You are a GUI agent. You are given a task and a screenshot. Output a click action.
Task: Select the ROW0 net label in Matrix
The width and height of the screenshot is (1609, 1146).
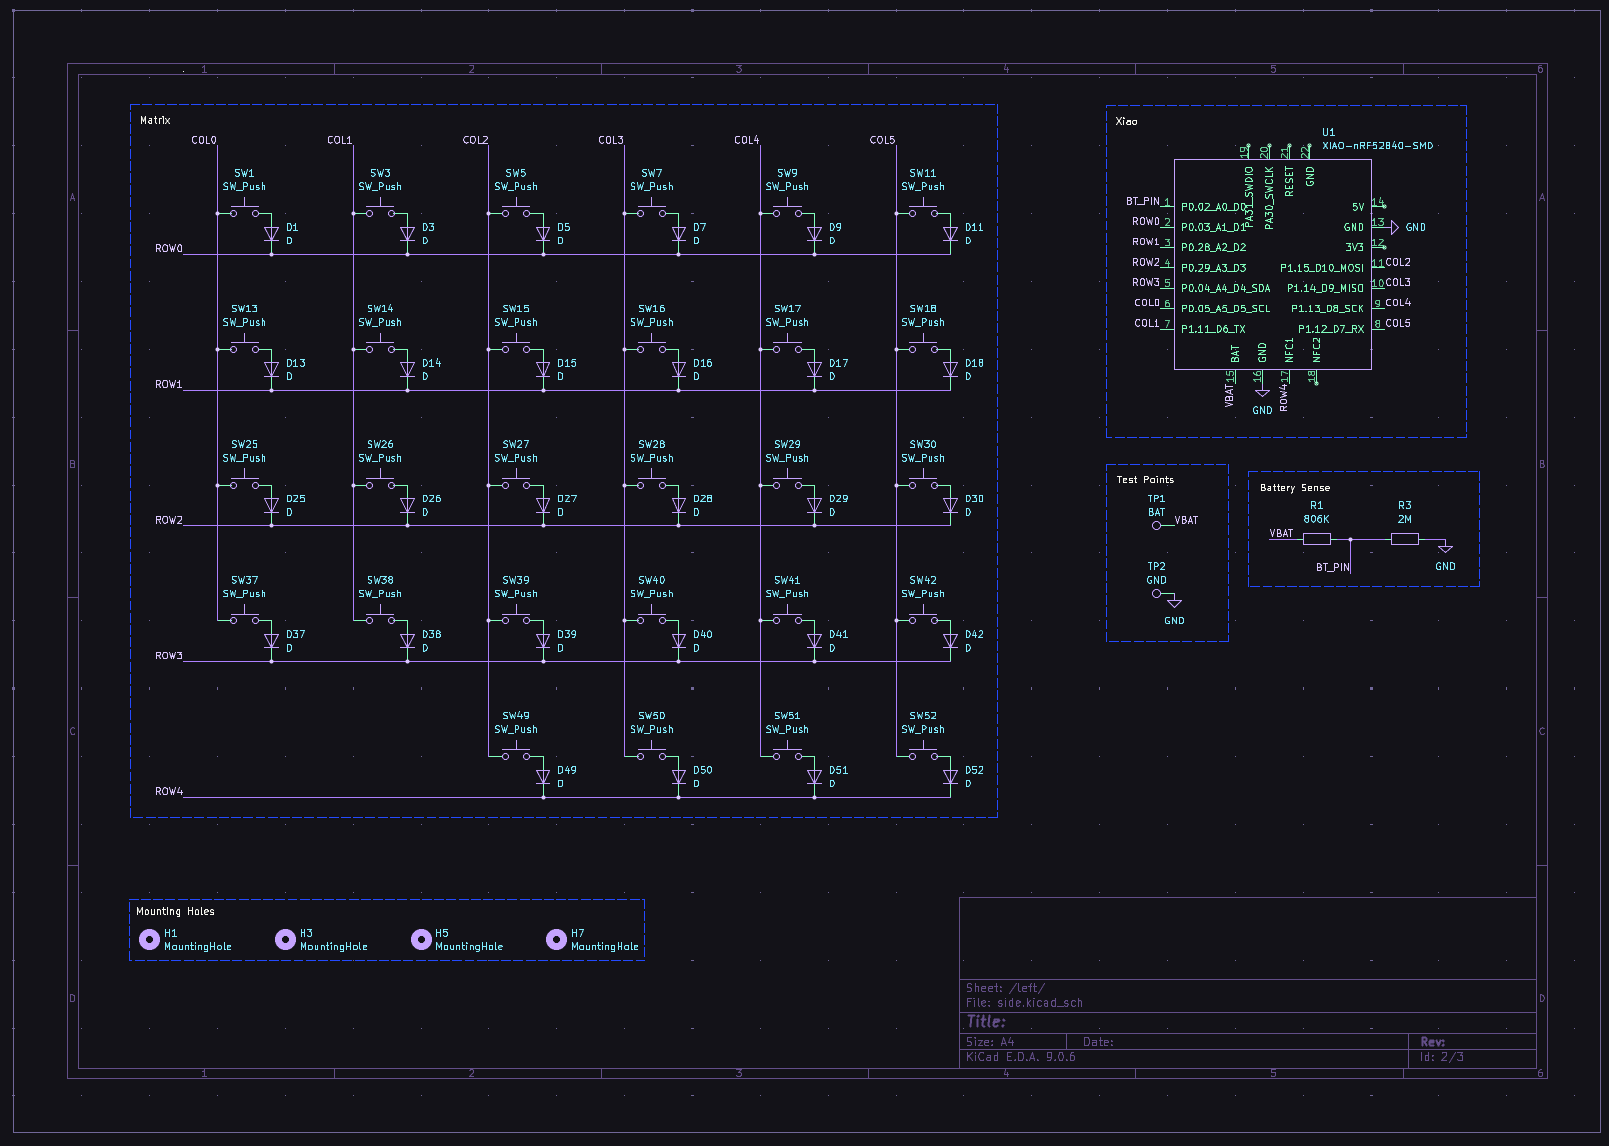tap(169, 249)
